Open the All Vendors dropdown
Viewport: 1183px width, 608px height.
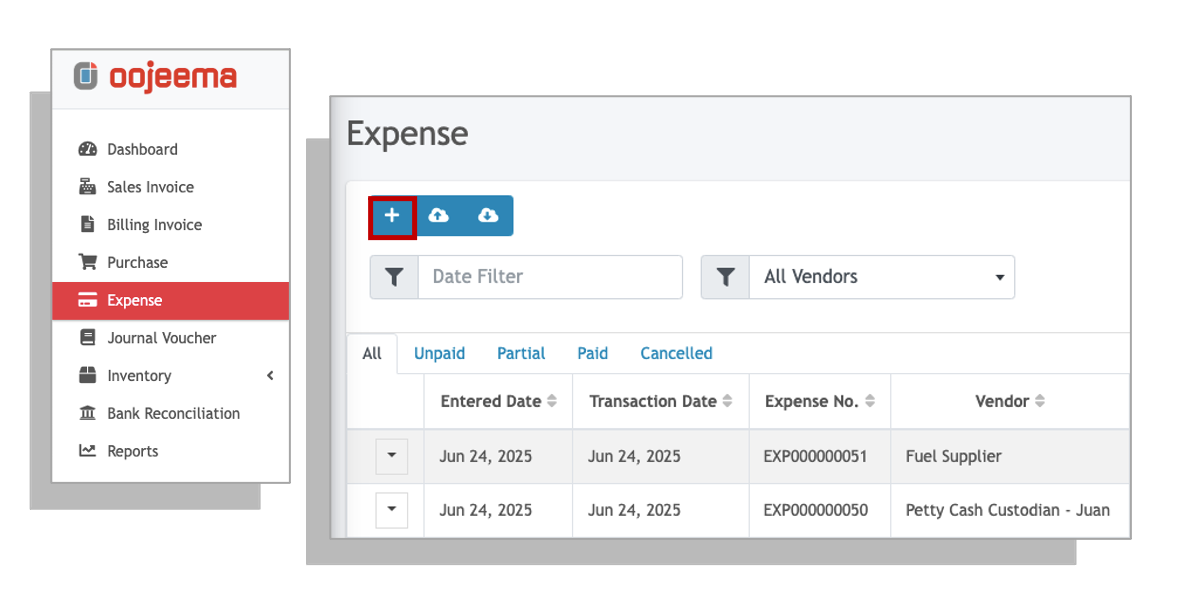pos(881,277)
